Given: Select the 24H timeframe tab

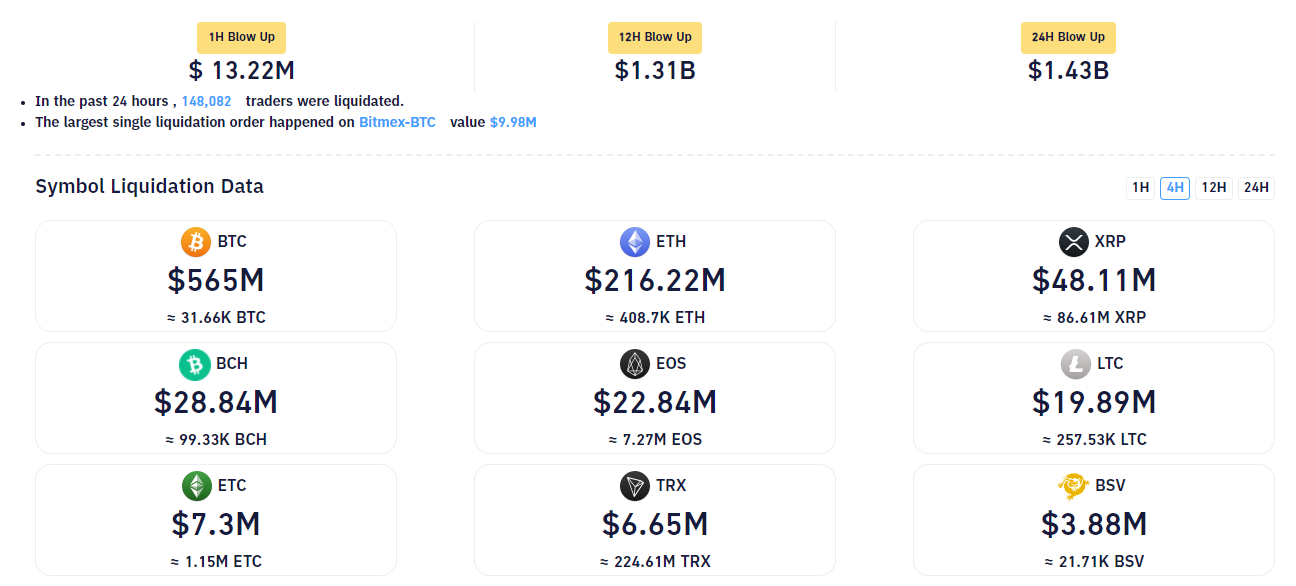Looking at the screenshot, I should [x=1256, y=188].
